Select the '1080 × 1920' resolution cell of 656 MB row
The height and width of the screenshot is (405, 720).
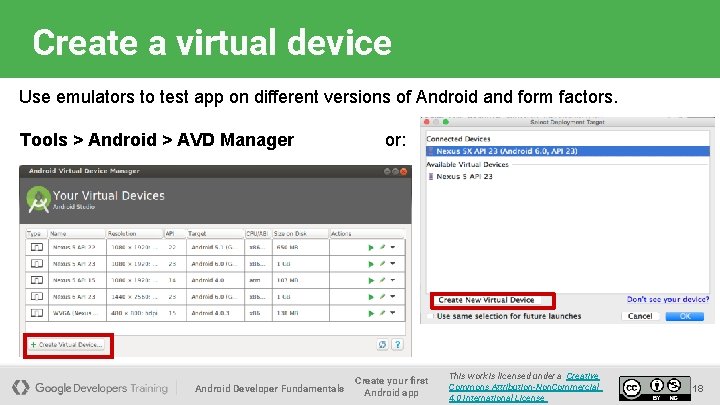click(135, 248)
